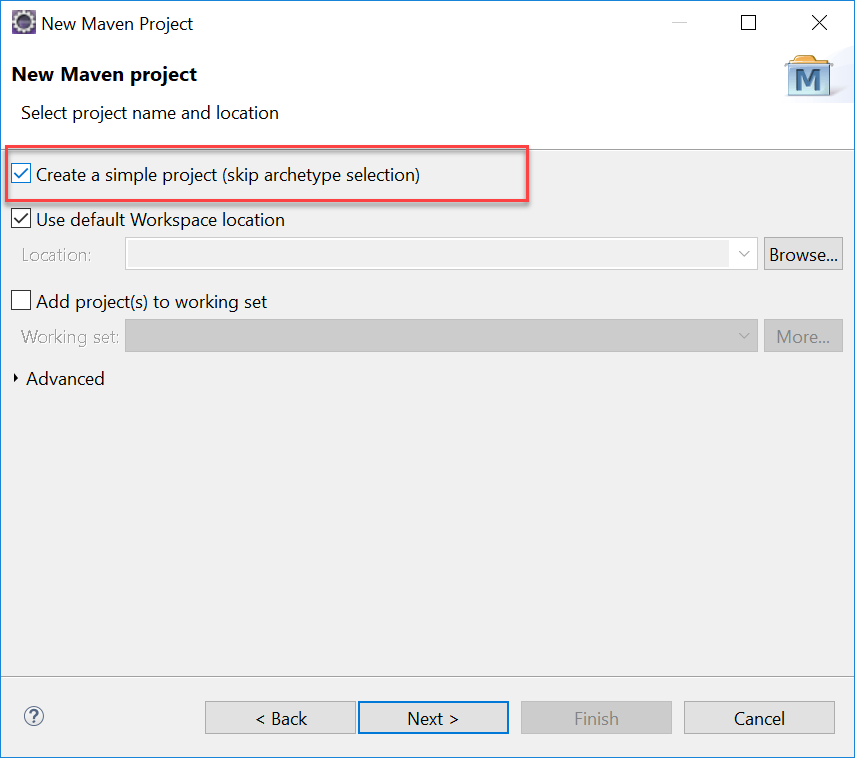The image size is (855, 758).
Task: Click the wizard icon in the title bar
Action: click(22, 21)
